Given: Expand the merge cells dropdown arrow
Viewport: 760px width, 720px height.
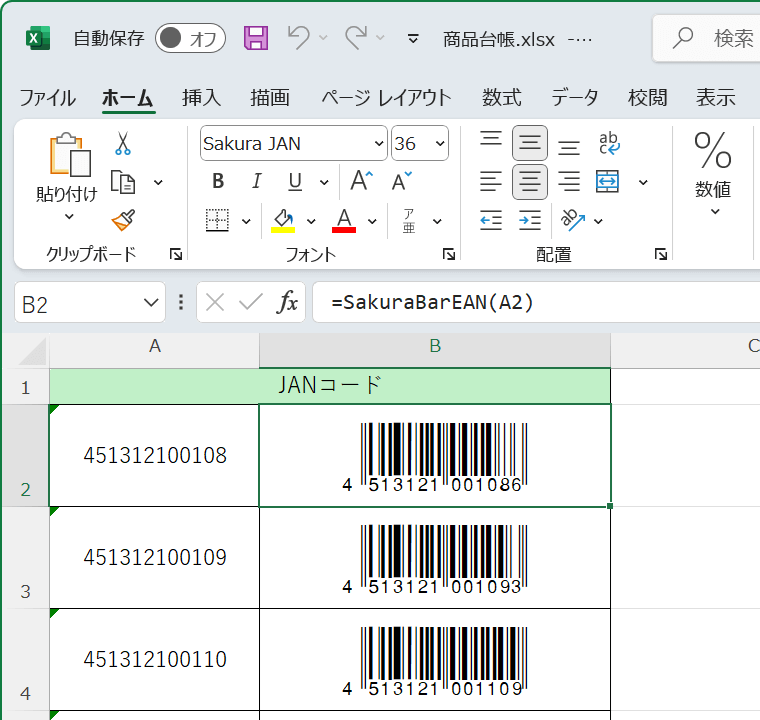Looking at the screenshot, I should tap(643, 183).
